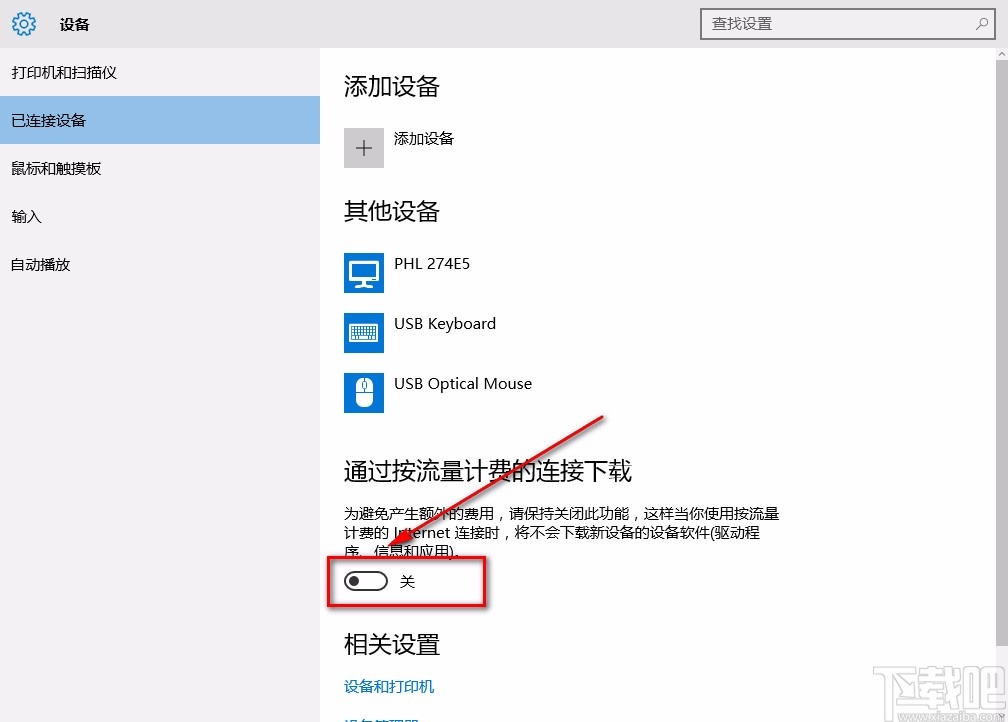Open 设备和打印机 link
This screenshot has height=722, width=1008.
391,687
